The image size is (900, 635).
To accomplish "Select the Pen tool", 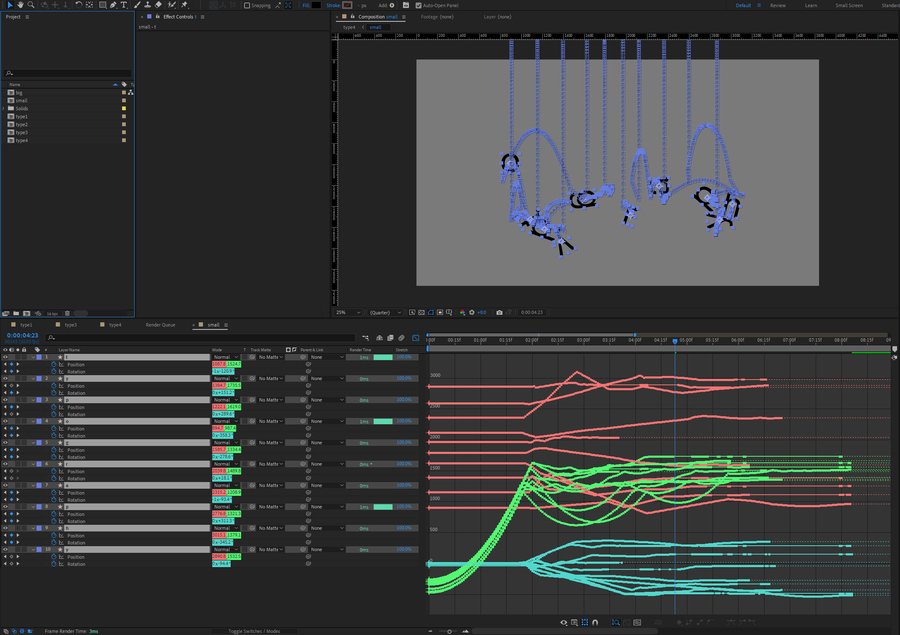I will [112, 5].
